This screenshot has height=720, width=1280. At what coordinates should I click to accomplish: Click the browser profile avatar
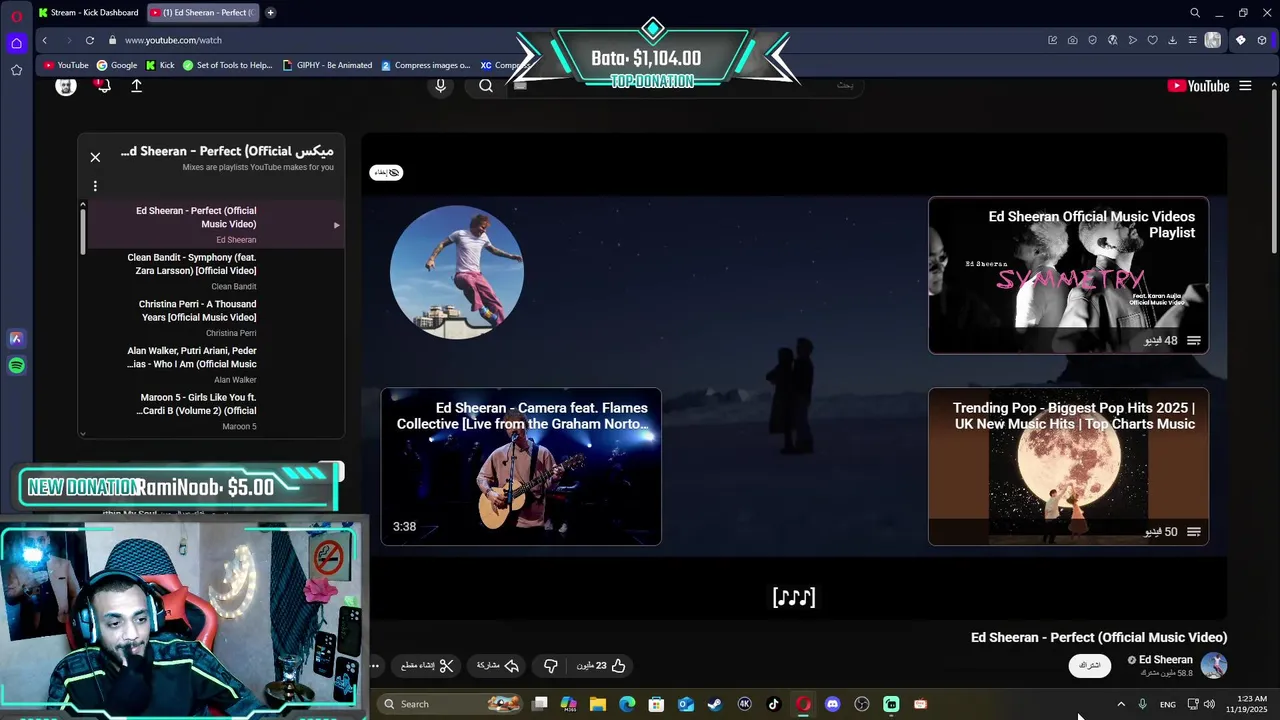click(x=1213, y=40)
